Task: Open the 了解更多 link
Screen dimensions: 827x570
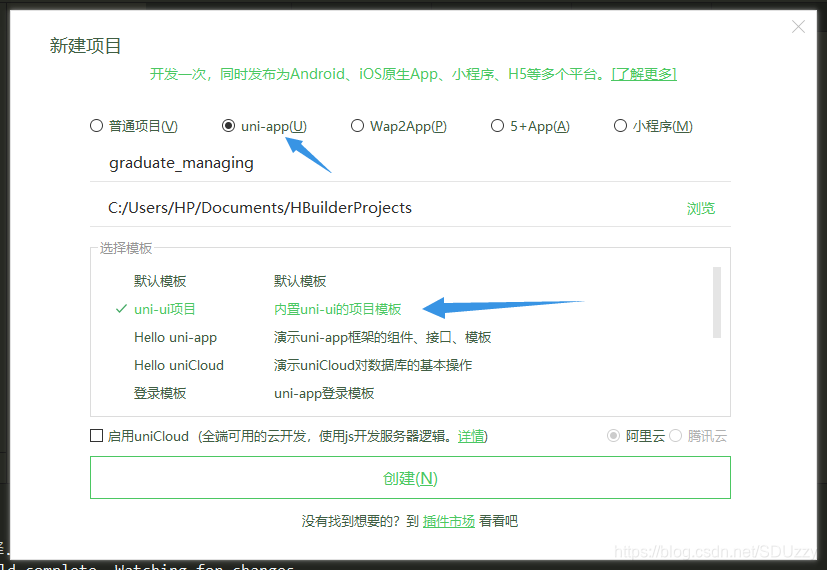Action: (644, 74)
